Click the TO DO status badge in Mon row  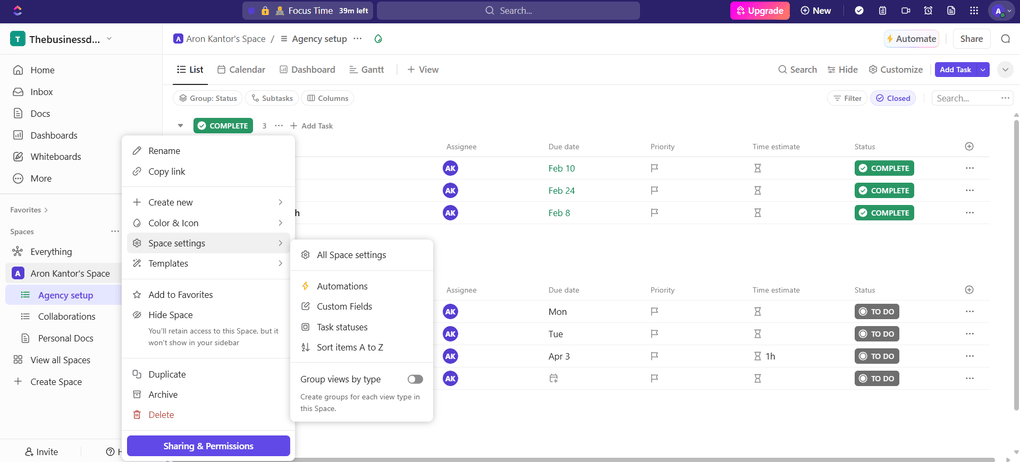point(877,312)
